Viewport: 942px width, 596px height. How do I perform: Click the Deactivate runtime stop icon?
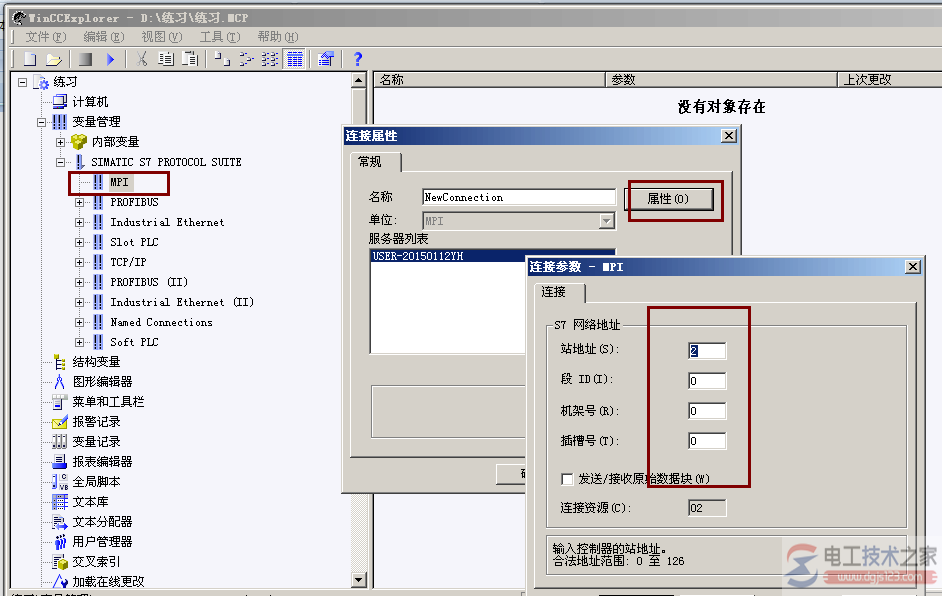click(85, 59)
